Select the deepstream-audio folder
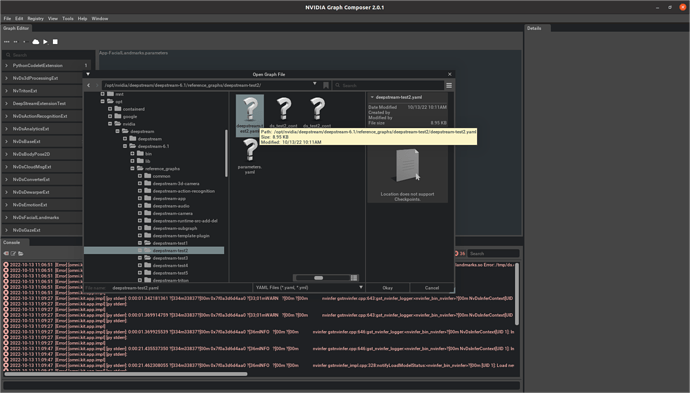 coord(171,206)
